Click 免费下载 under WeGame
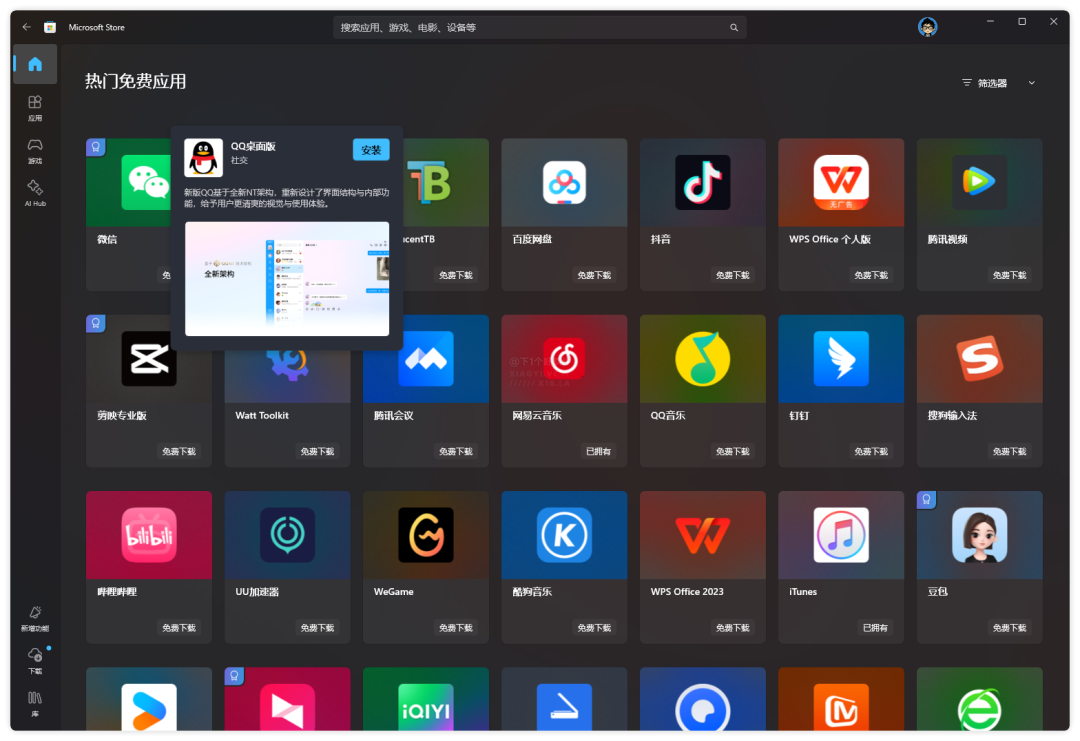 (x=455, y=627)
